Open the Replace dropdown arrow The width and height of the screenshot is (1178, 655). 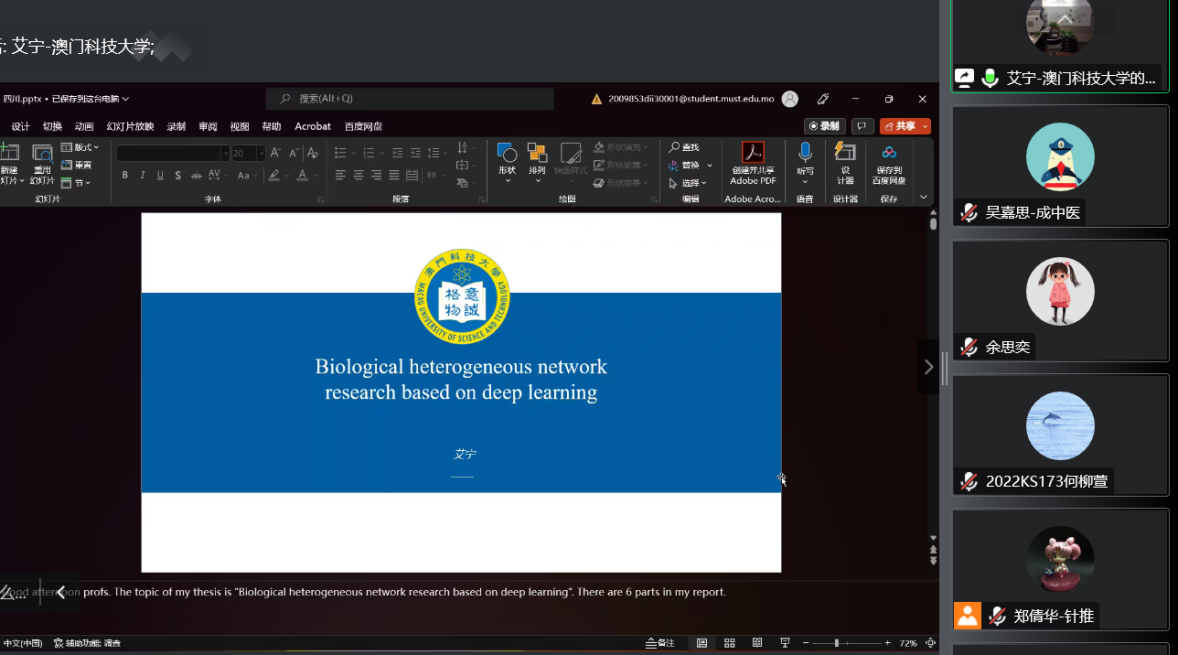coord(709,165)
